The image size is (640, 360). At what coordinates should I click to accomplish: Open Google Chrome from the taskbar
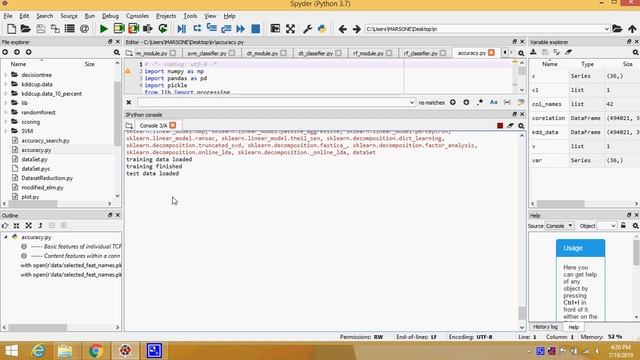tap(96, 351)
